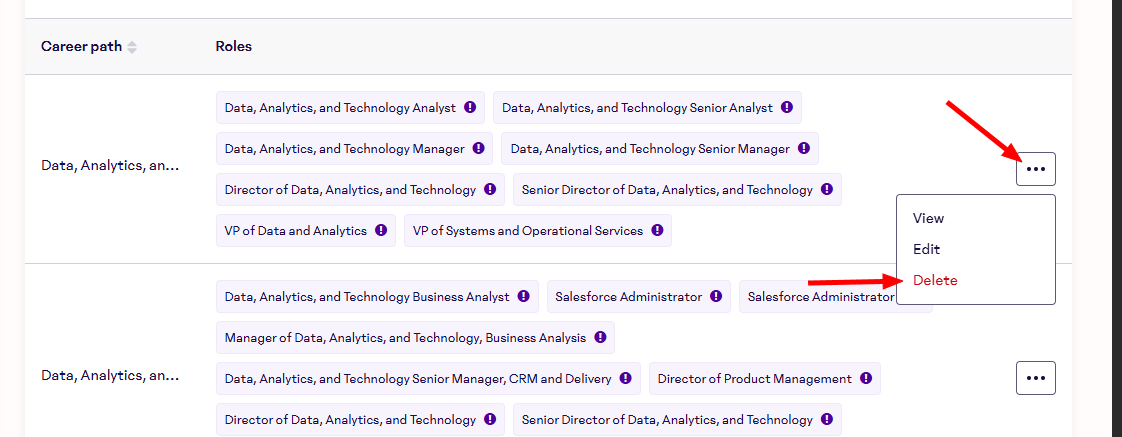The height and width of the screenshot is (437, 1122).
Task: Click warning icon on Data, Analytics, and Technology Senior Analyst
Action: tap(787, 108)
